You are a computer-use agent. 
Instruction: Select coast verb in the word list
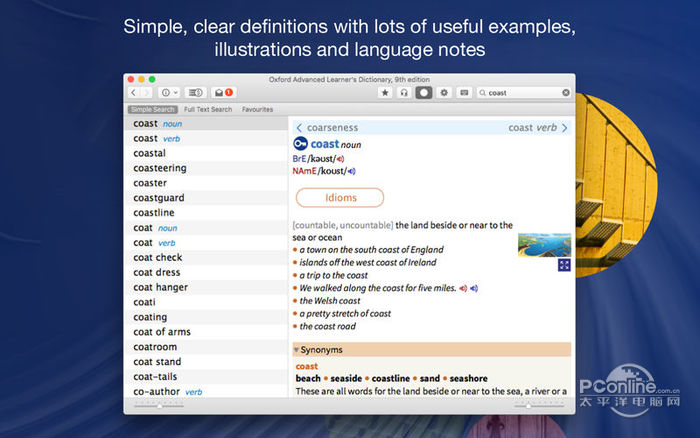206,138
